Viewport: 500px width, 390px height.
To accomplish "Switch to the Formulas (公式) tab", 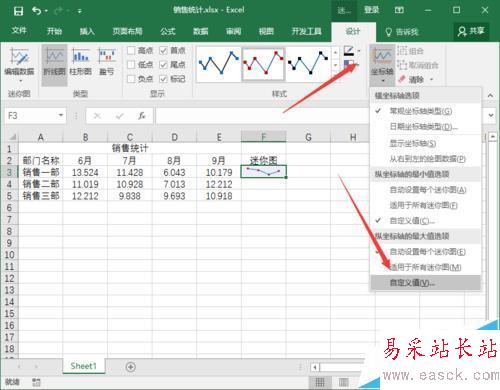I will pyautogui.click(x=168, y=31).
